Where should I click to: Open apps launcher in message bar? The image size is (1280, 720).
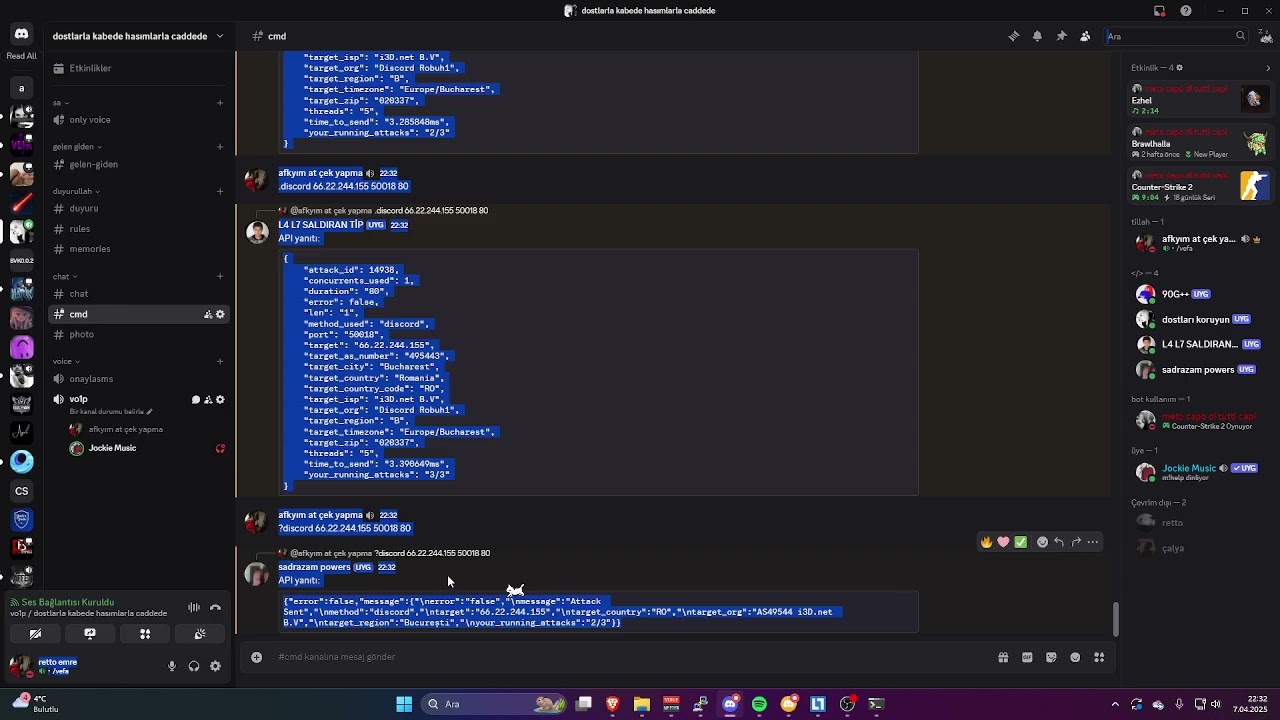(1099, 657)
